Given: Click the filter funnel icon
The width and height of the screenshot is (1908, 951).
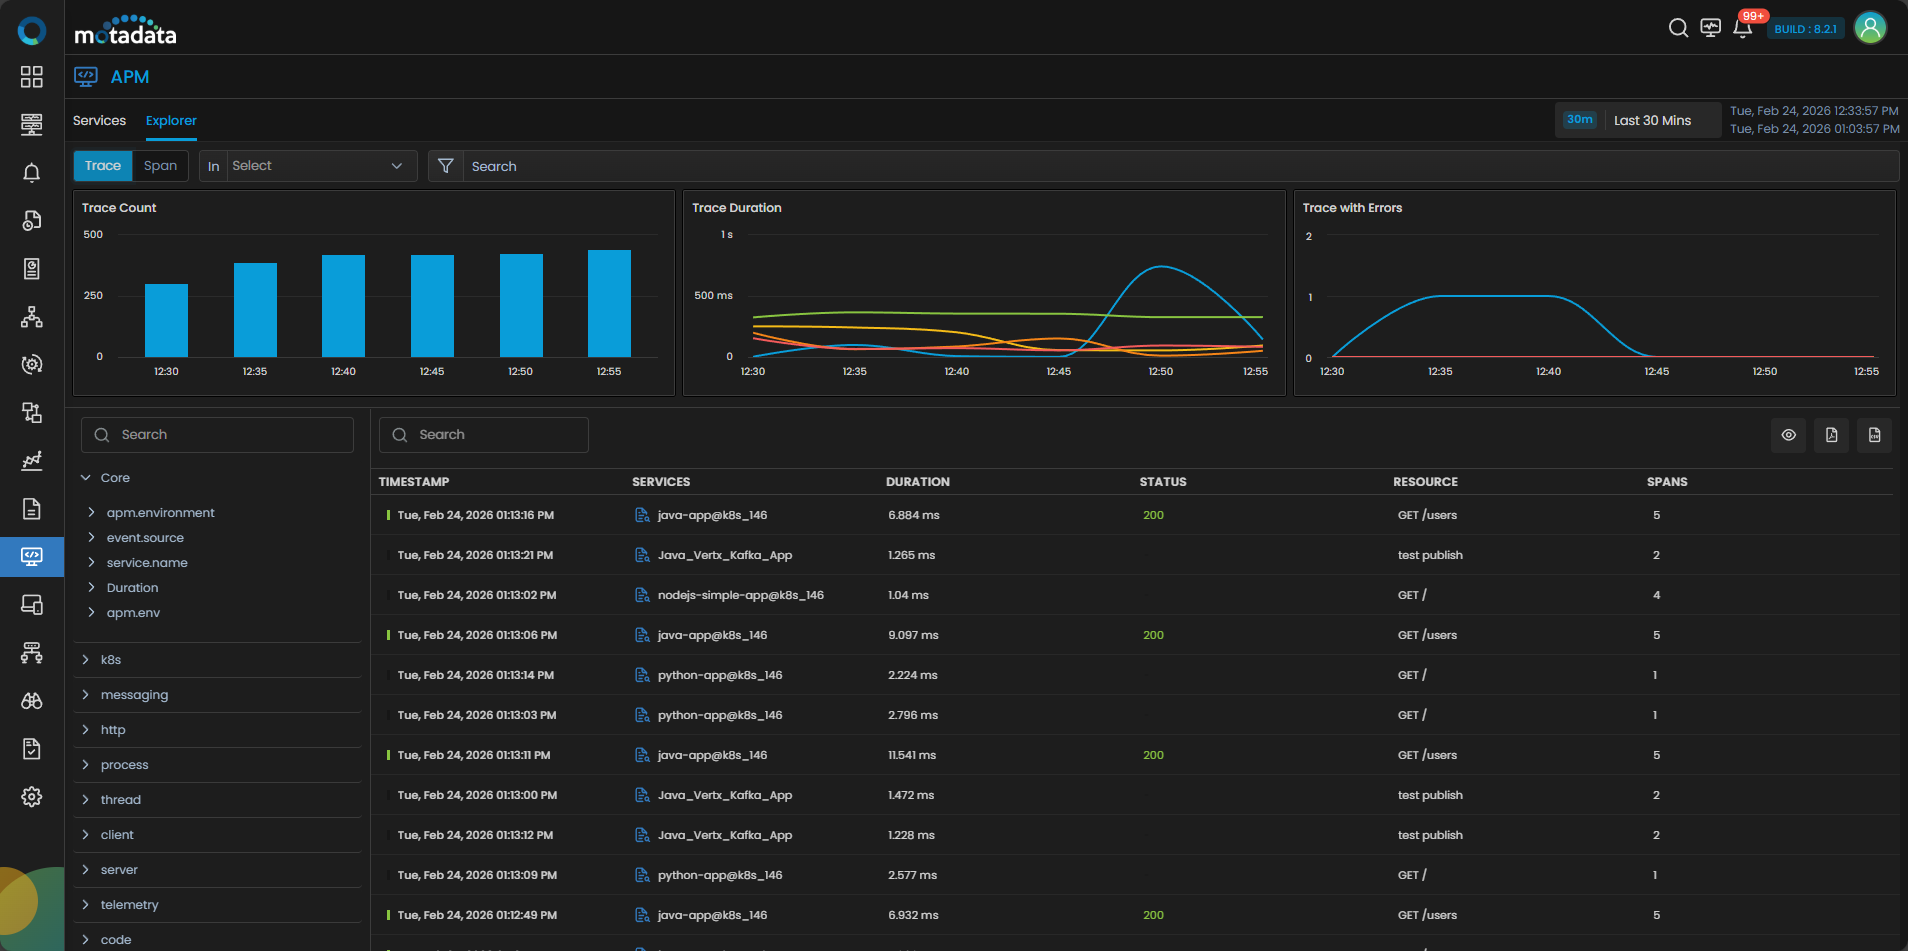Looking at the screenshot, I should click(x=446, y=166).
